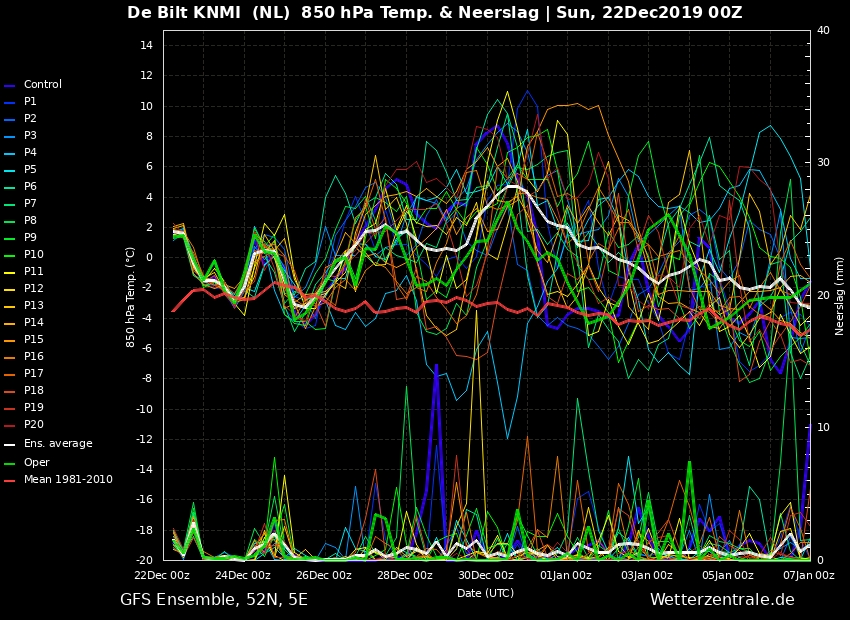
Task: Select the P20 legend entry
Action: coord(24,424)
